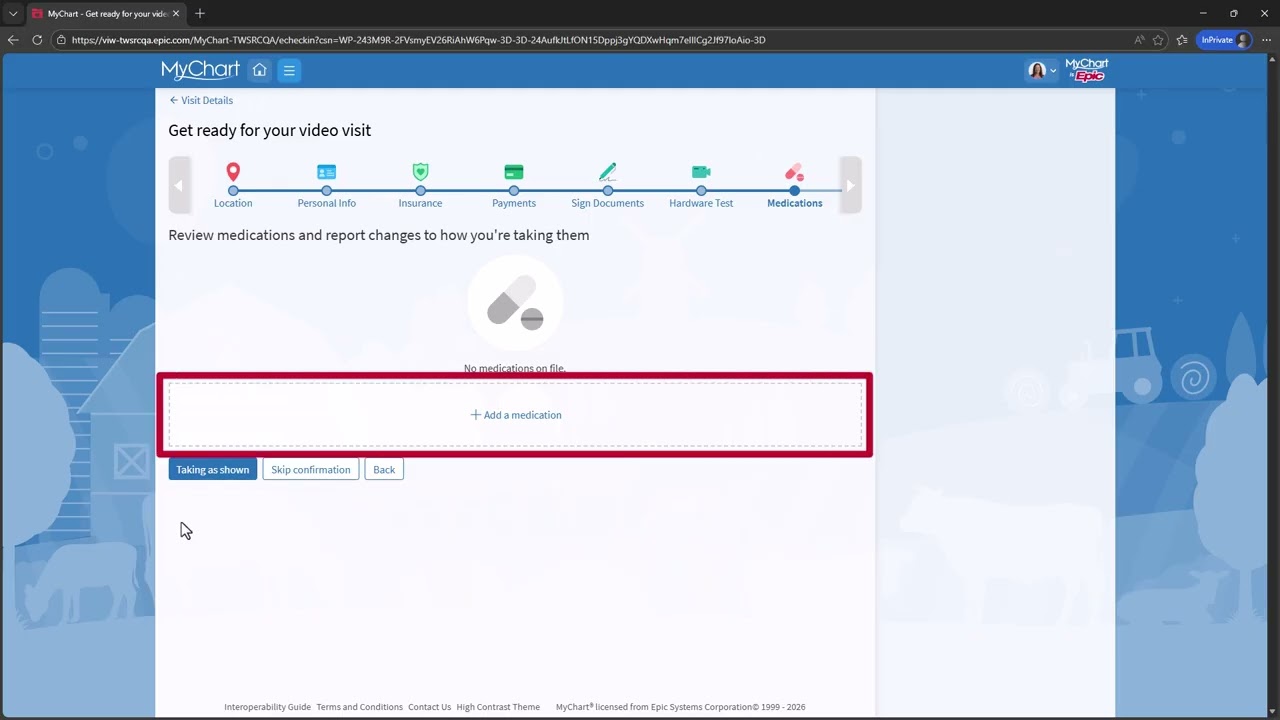The image size is (1280, 720).
Task: Reload the page with the refresh icon
Action: click(37, 40)
